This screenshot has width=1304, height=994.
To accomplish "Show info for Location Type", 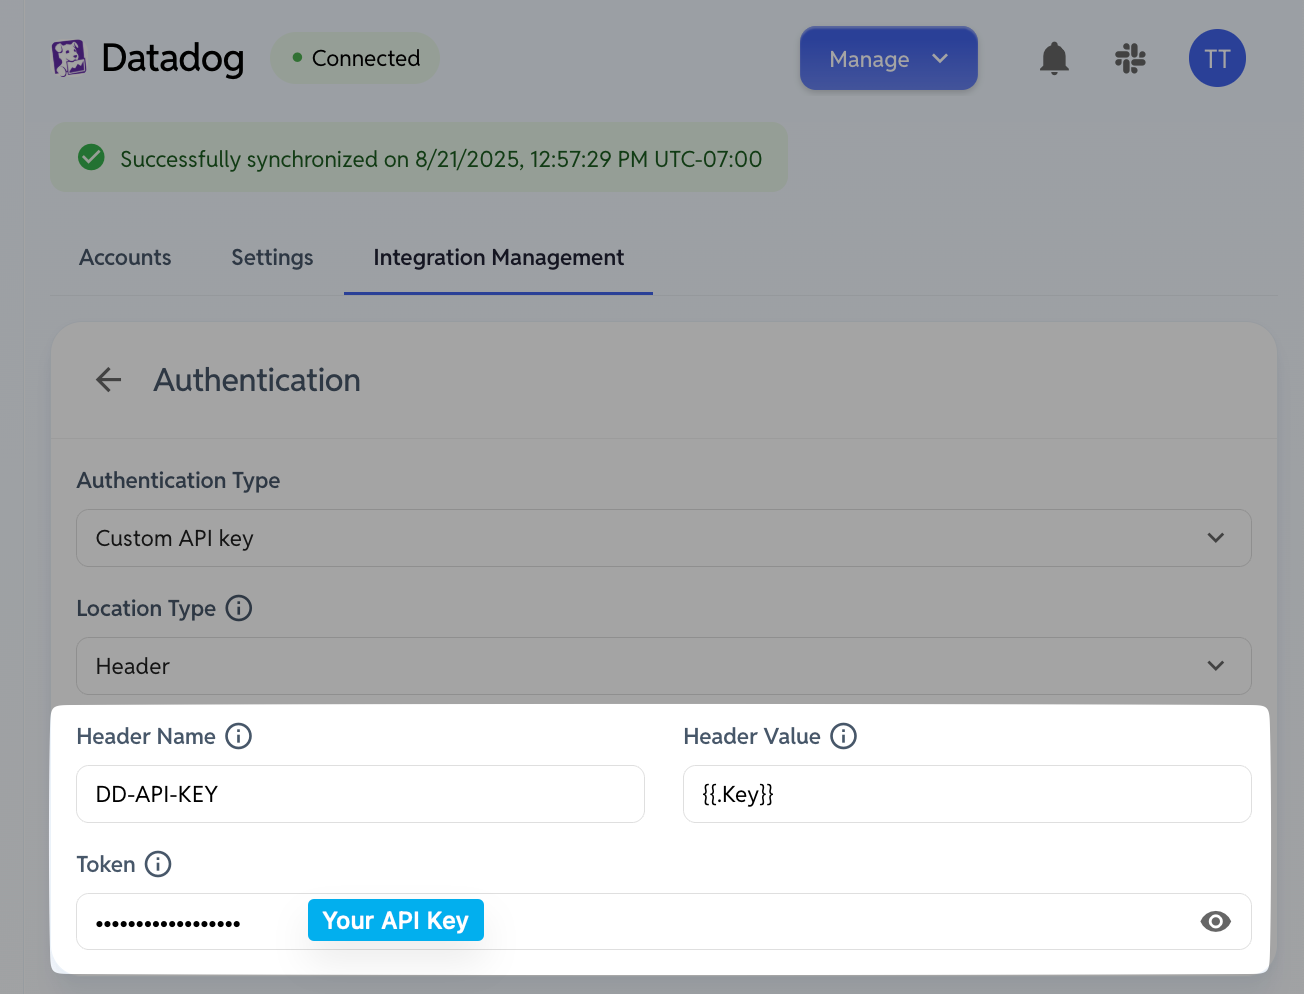I will 239,608.
